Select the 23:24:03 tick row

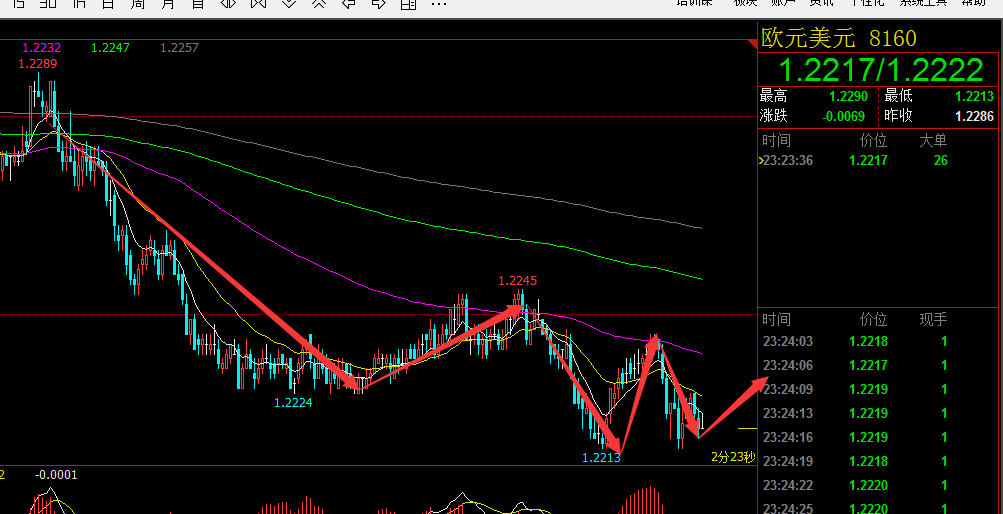pyautogui.click(x=880, y=341)
